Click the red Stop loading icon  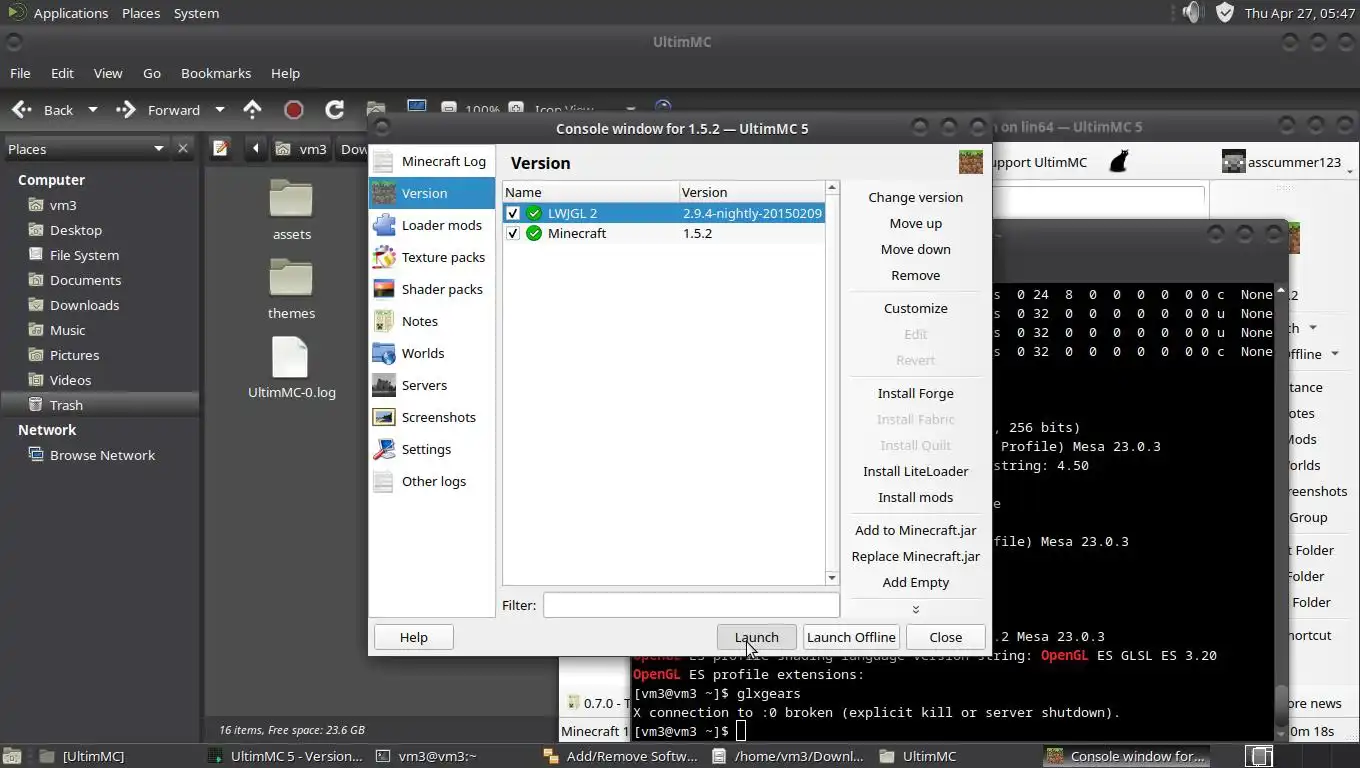pyautogui.click(x=293, y=110)
